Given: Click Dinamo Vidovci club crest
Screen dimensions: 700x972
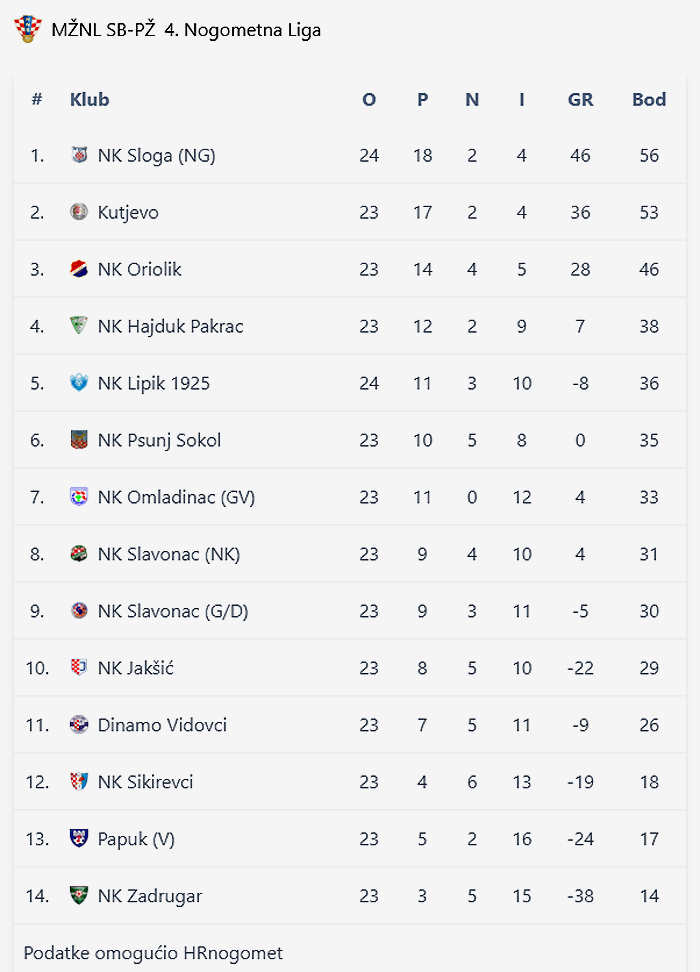Looking at the screenshot, I should [x=79, y=725].
